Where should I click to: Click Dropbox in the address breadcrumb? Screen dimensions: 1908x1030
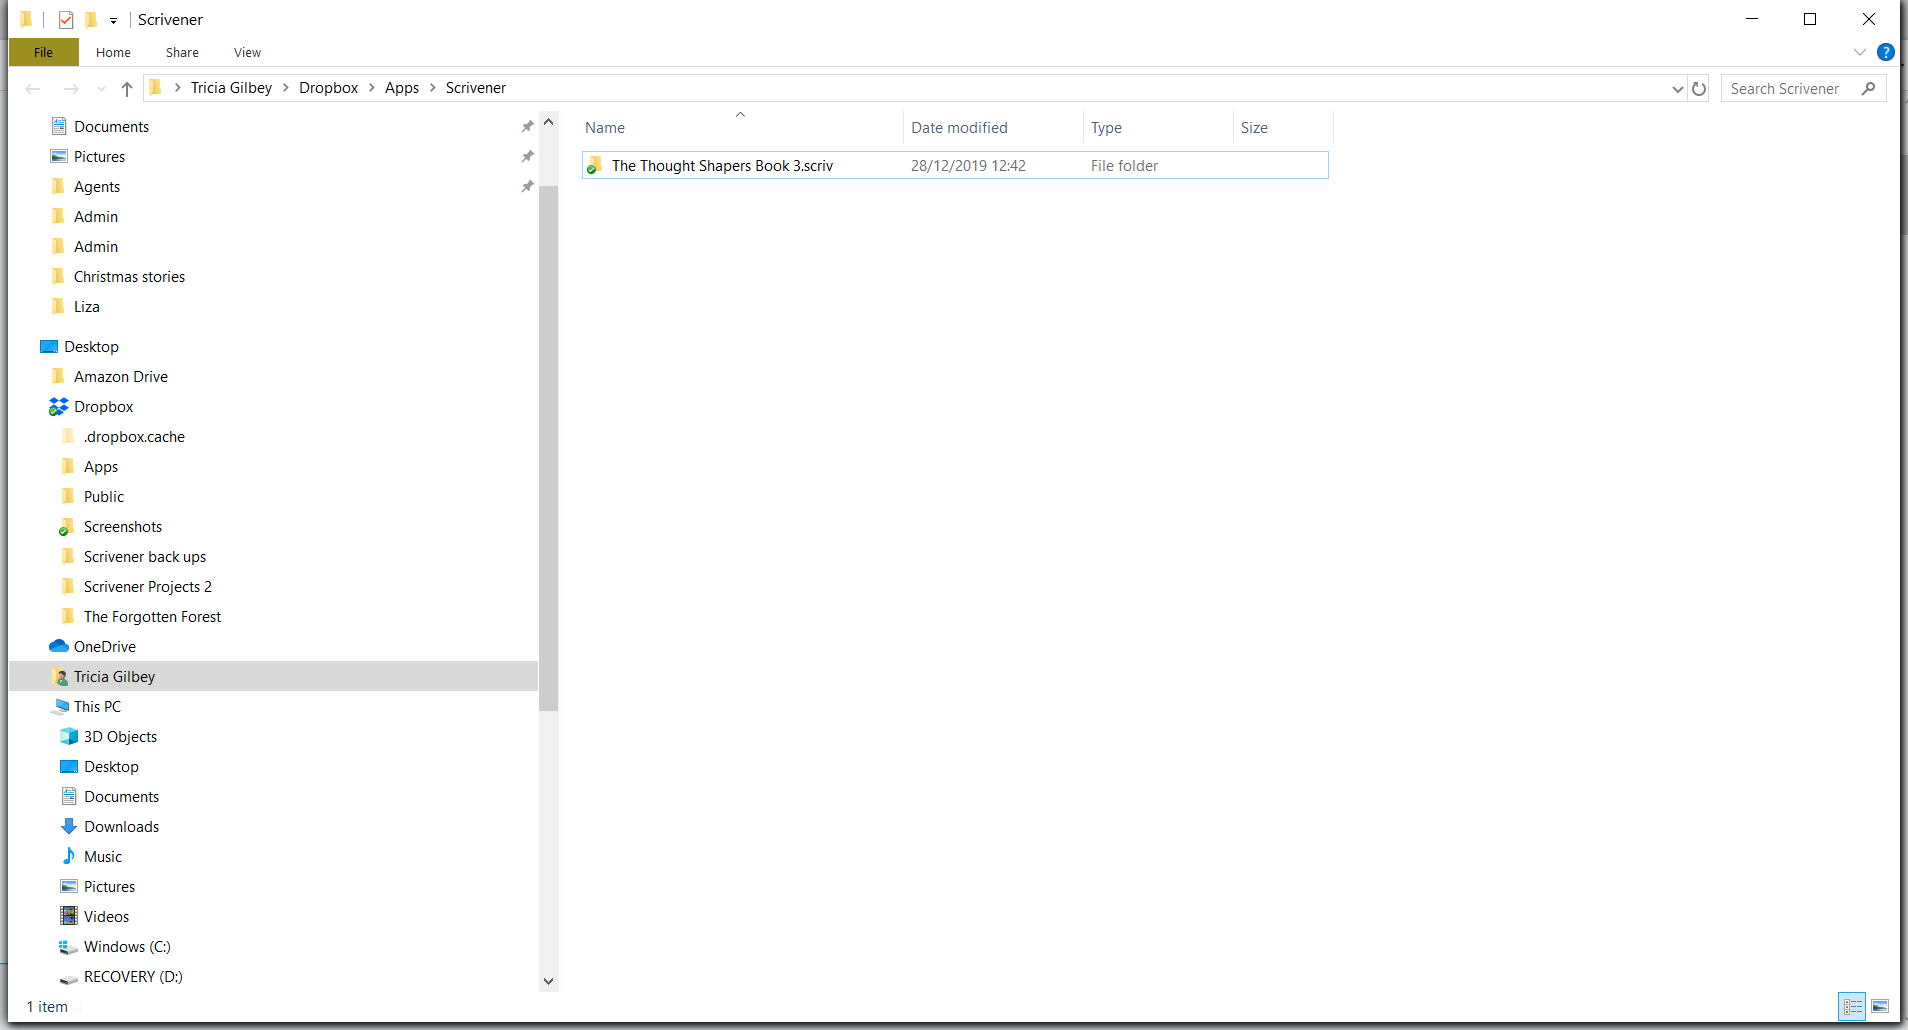coord(328,88)
